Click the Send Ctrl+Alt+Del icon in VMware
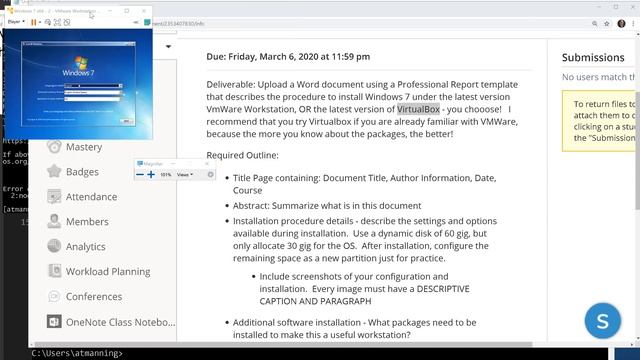The image size is (640, 360). [48, 22]
